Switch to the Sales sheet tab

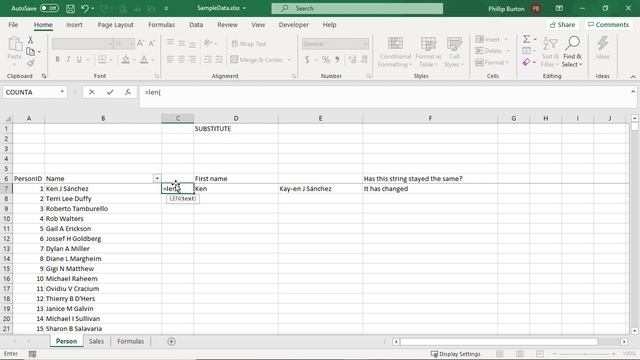coord(96,341)
